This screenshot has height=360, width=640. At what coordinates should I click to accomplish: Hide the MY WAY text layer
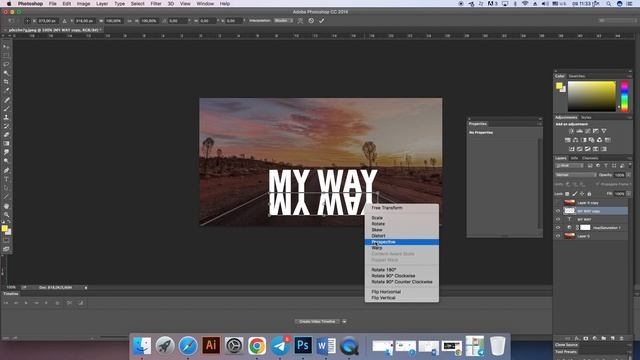pos(558,219)
